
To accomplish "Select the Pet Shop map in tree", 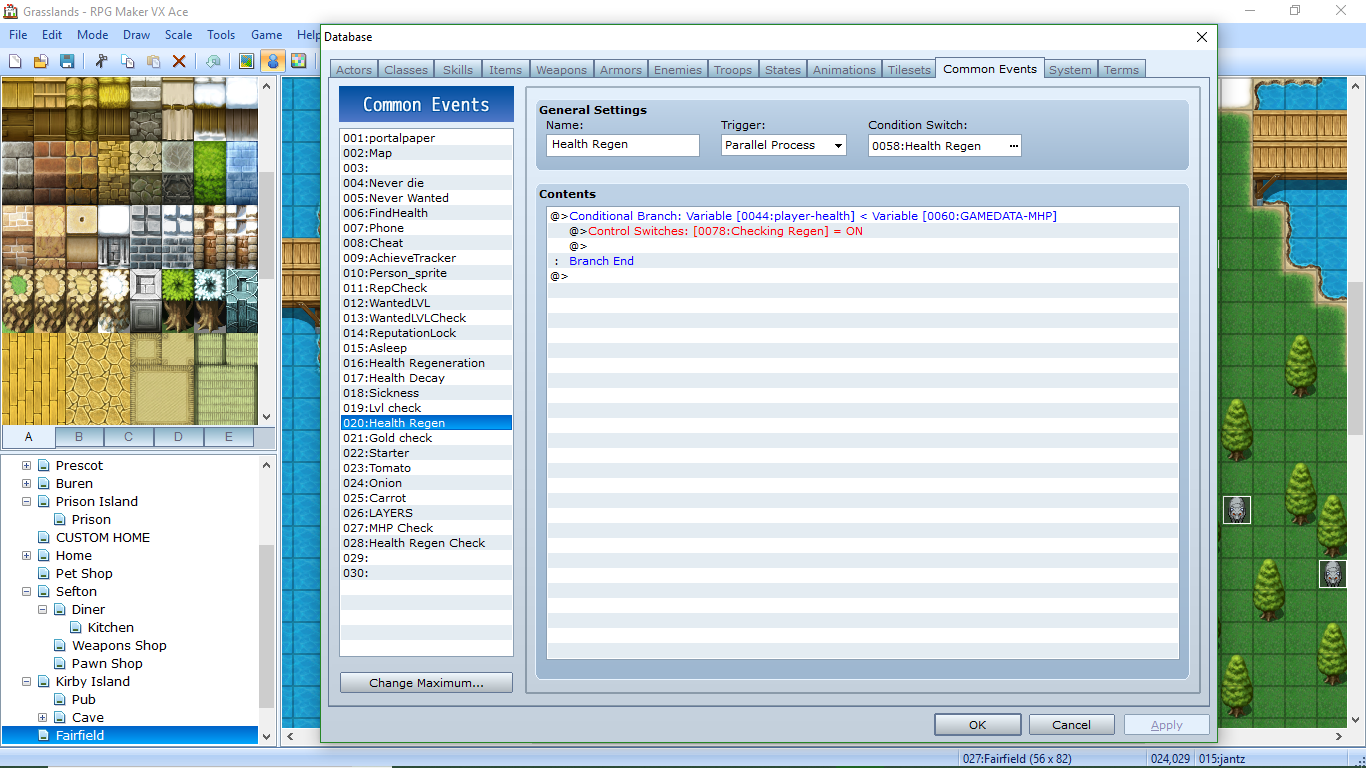I will (x=84, y=574).
